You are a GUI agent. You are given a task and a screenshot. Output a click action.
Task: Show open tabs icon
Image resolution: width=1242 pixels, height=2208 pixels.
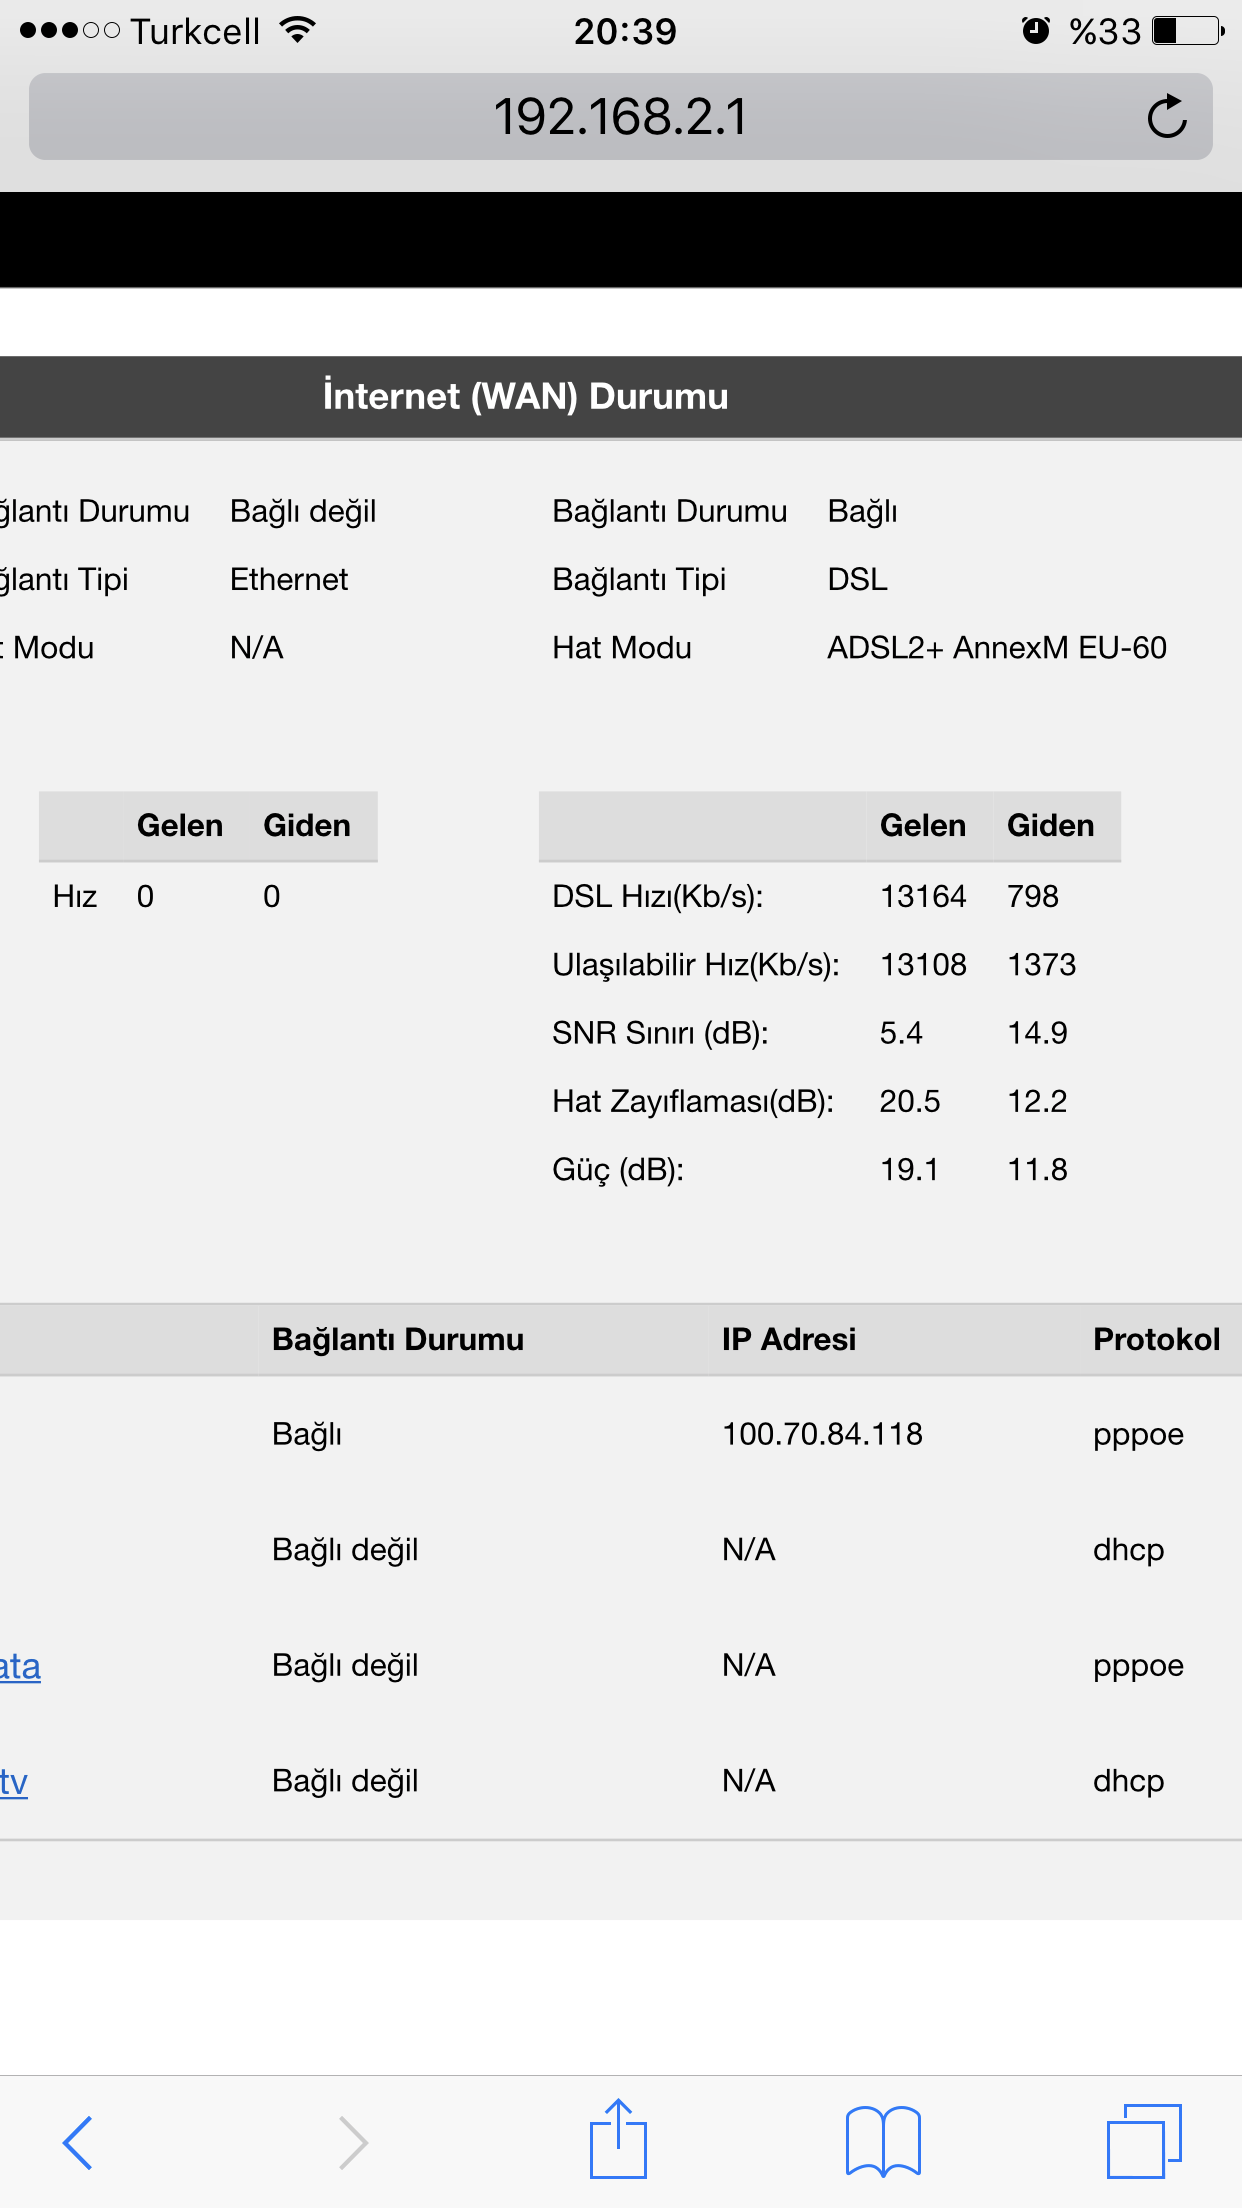click(1144, 2141)
